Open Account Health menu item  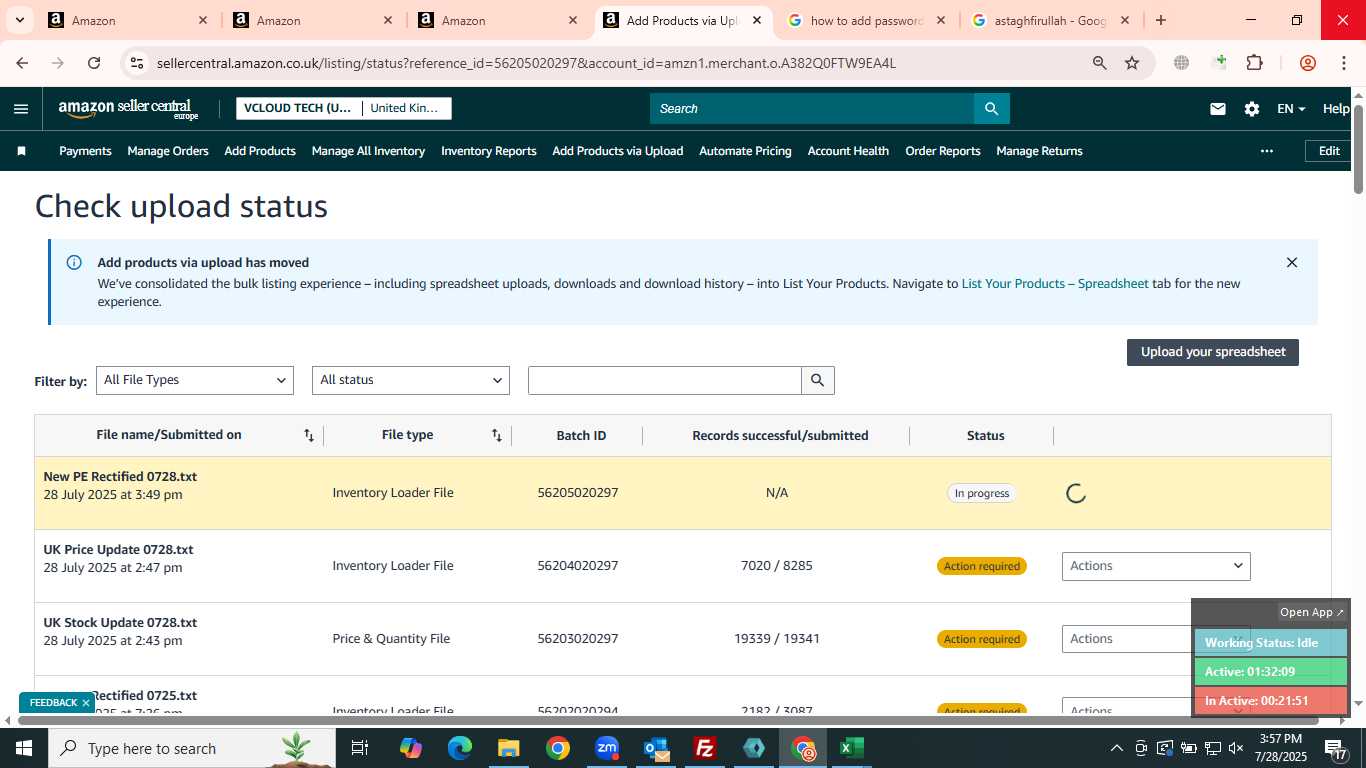click(848, 151)
